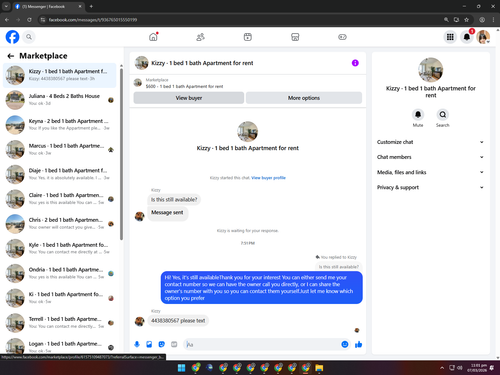The width and height of the screenshot is (500, 375).
Task: Click the View buyer button
Action: [x=189, y=98]
